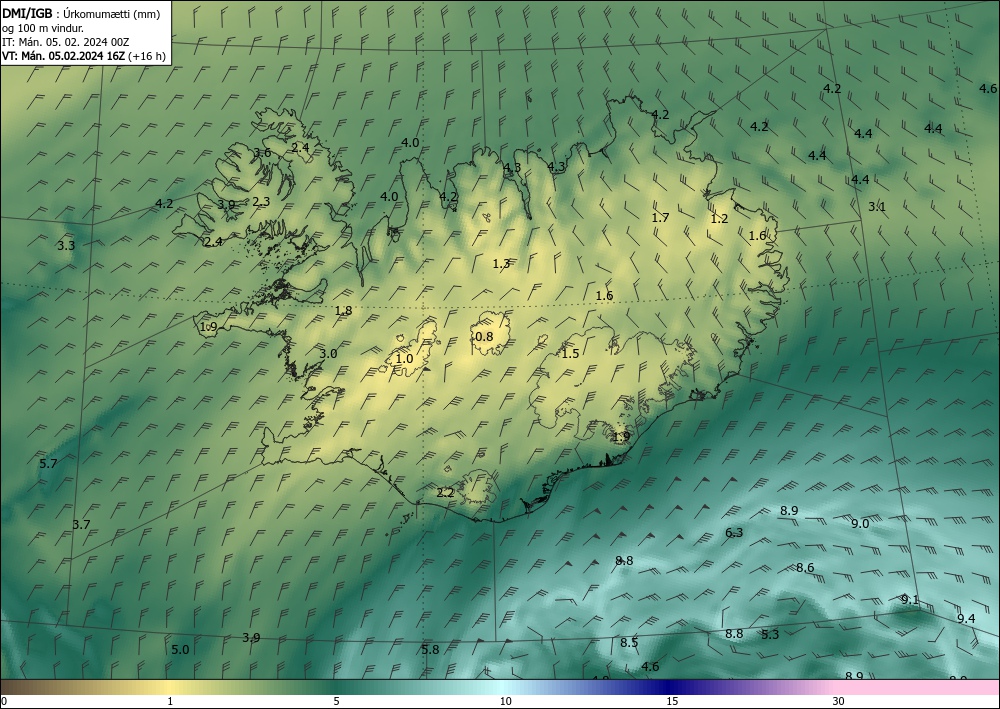This screenshot has width=1000, height=709.
Task: Click the 5.8 value south of Iceland
Action: tap(430, 650)
